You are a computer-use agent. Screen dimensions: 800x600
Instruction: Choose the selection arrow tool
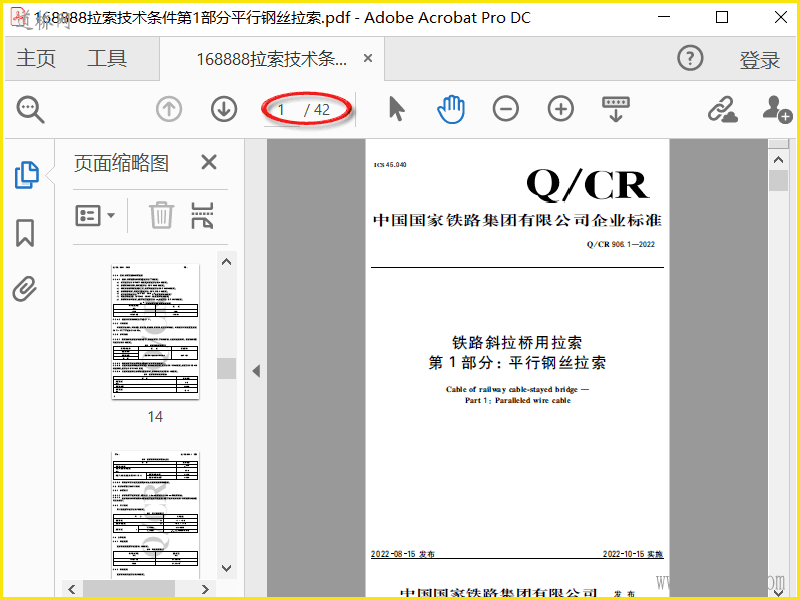tap(396, 109)
